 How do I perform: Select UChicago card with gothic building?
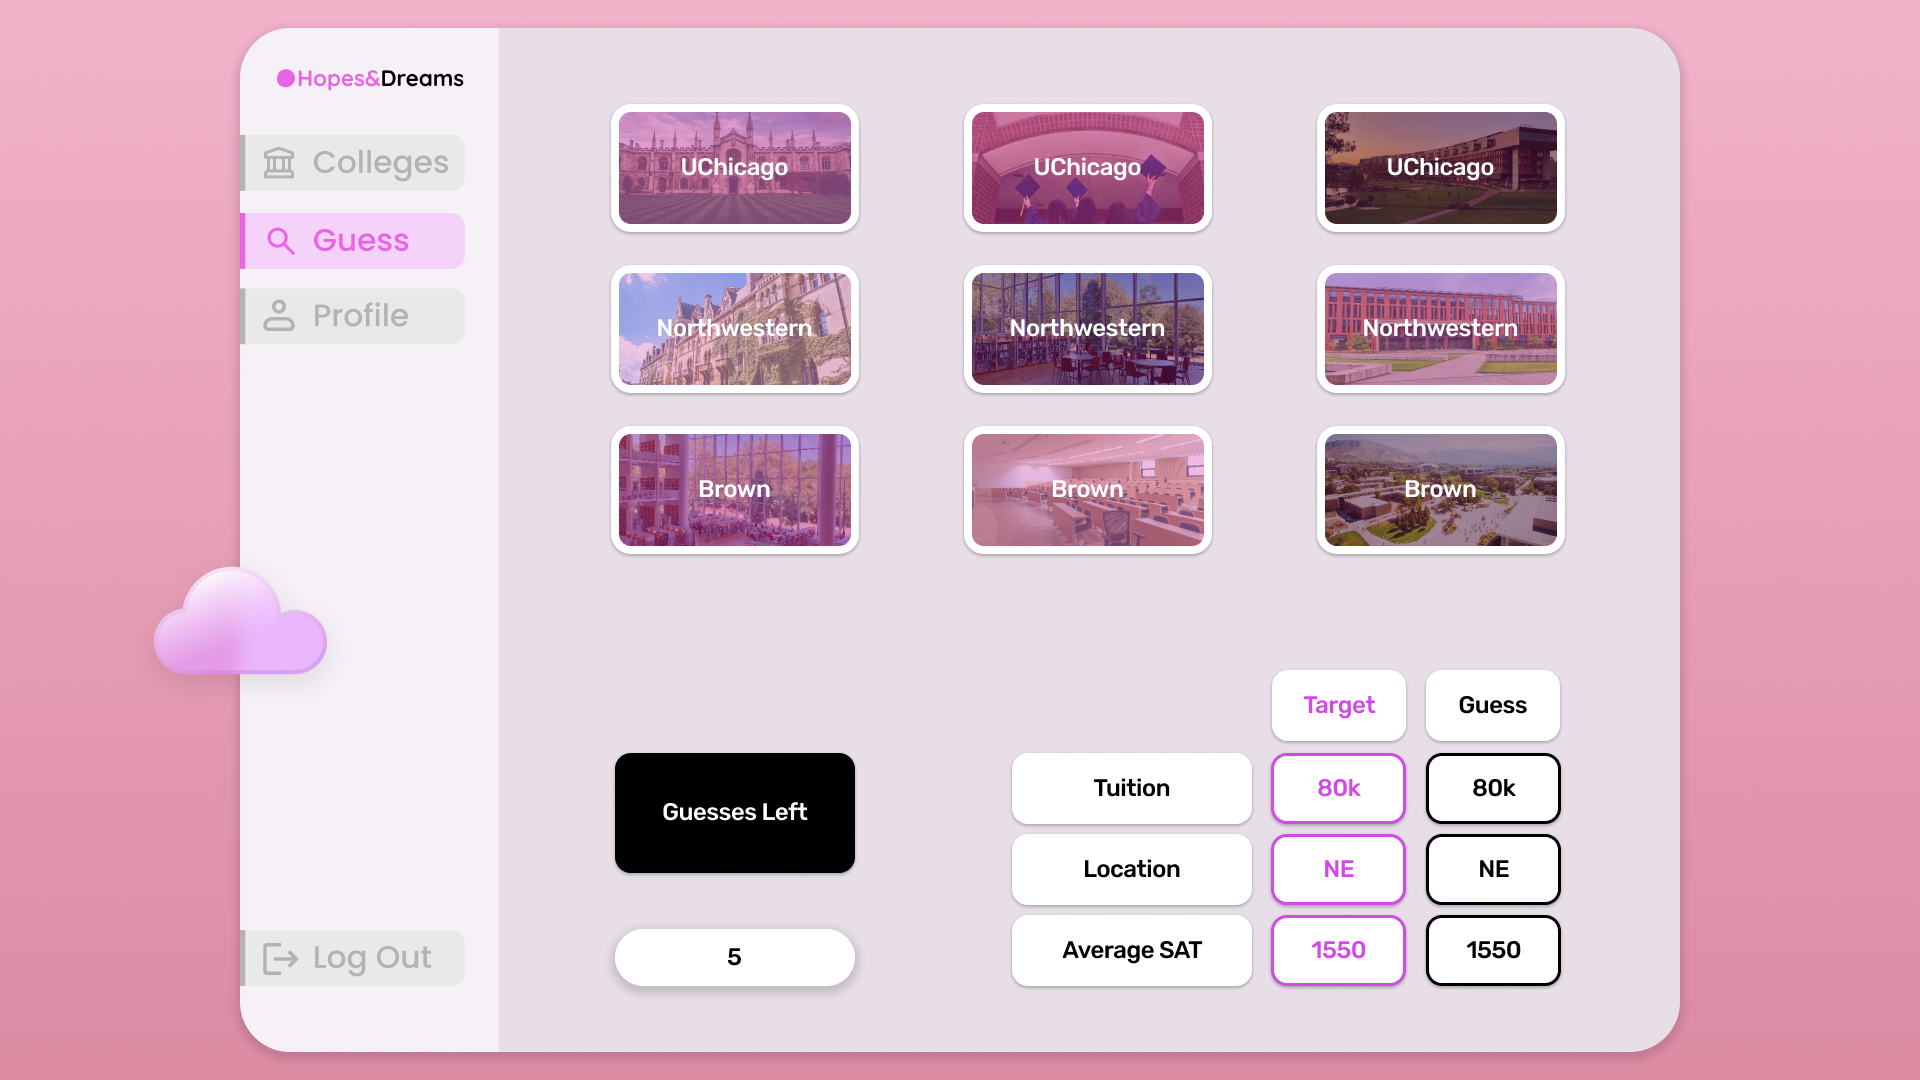point(734,168)
